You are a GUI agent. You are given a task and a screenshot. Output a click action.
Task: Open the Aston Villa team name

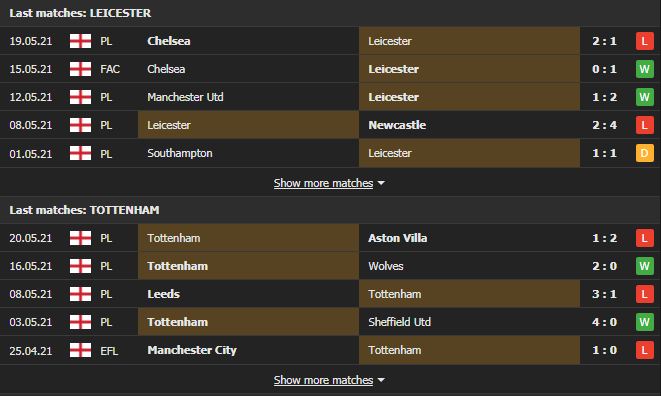coord(398,238)
